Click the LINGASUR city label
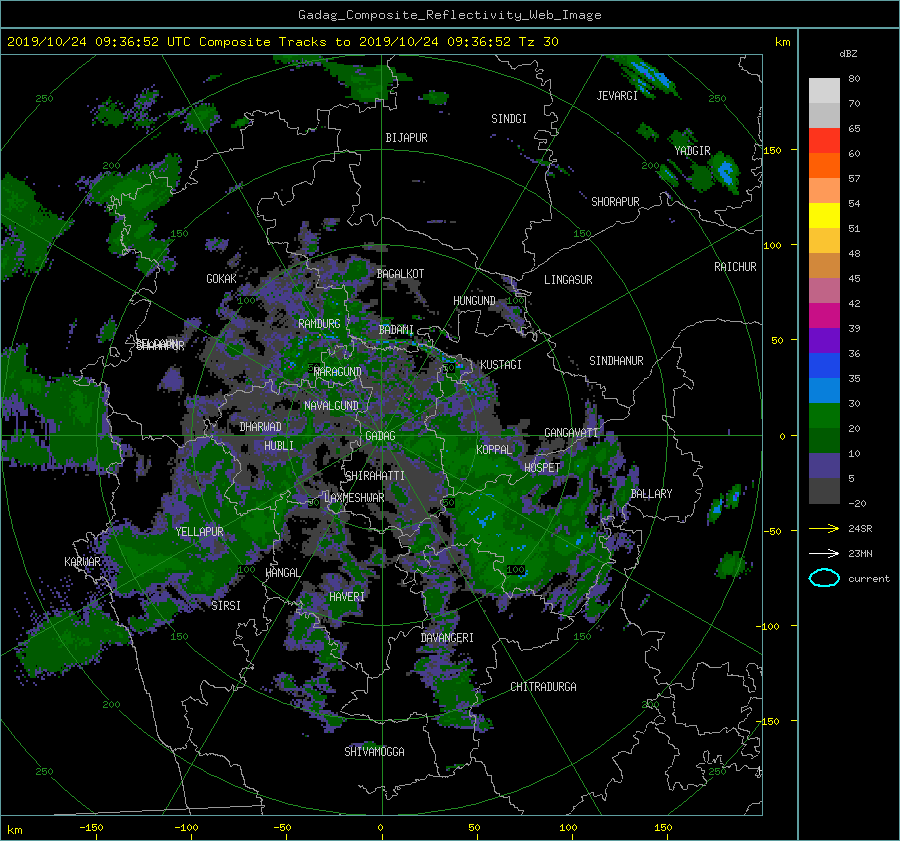900x841 pixels. [568, 280]
